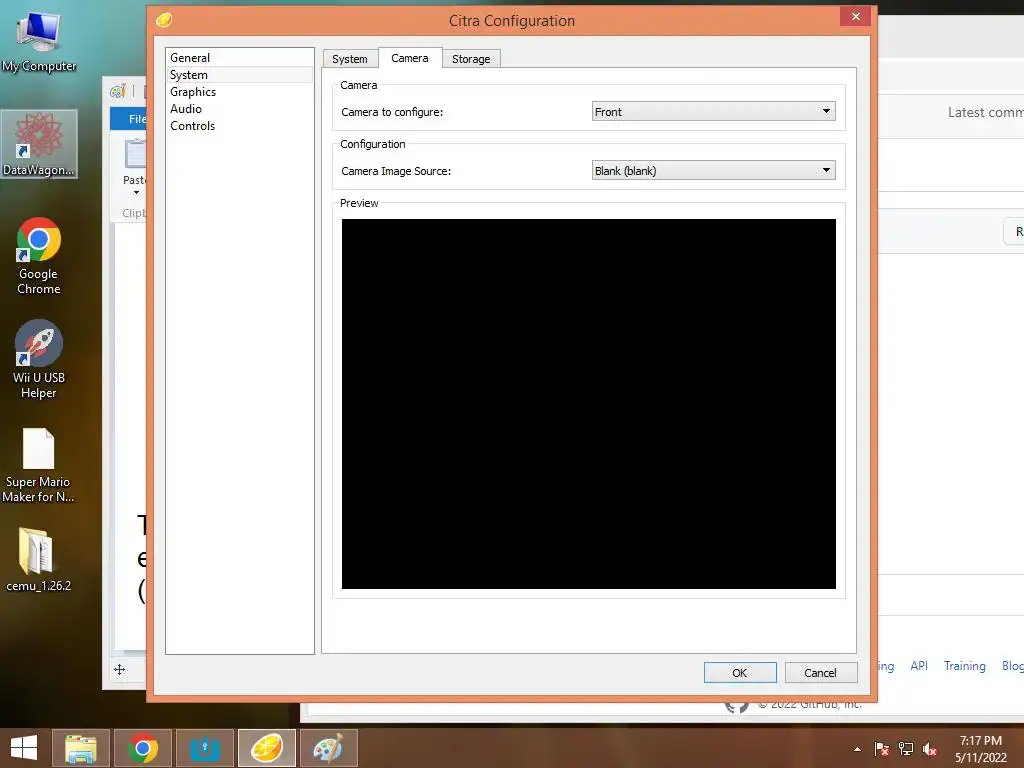Open File Explorer from the taskbar

[x=81, y=748]
